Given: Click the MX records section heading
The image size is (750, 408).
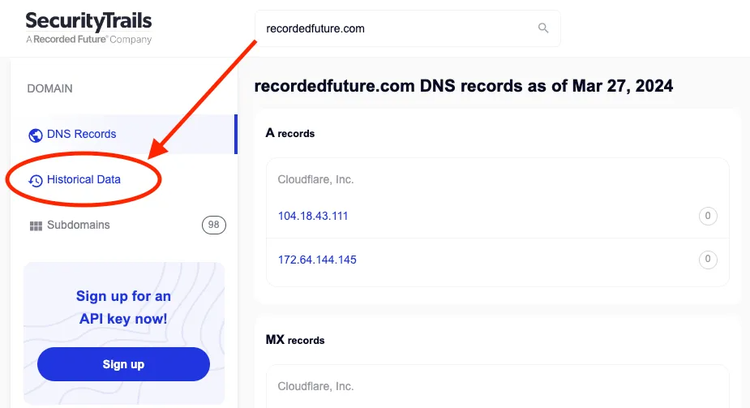Looking at the screenshot, I should [x=295, y=340].
